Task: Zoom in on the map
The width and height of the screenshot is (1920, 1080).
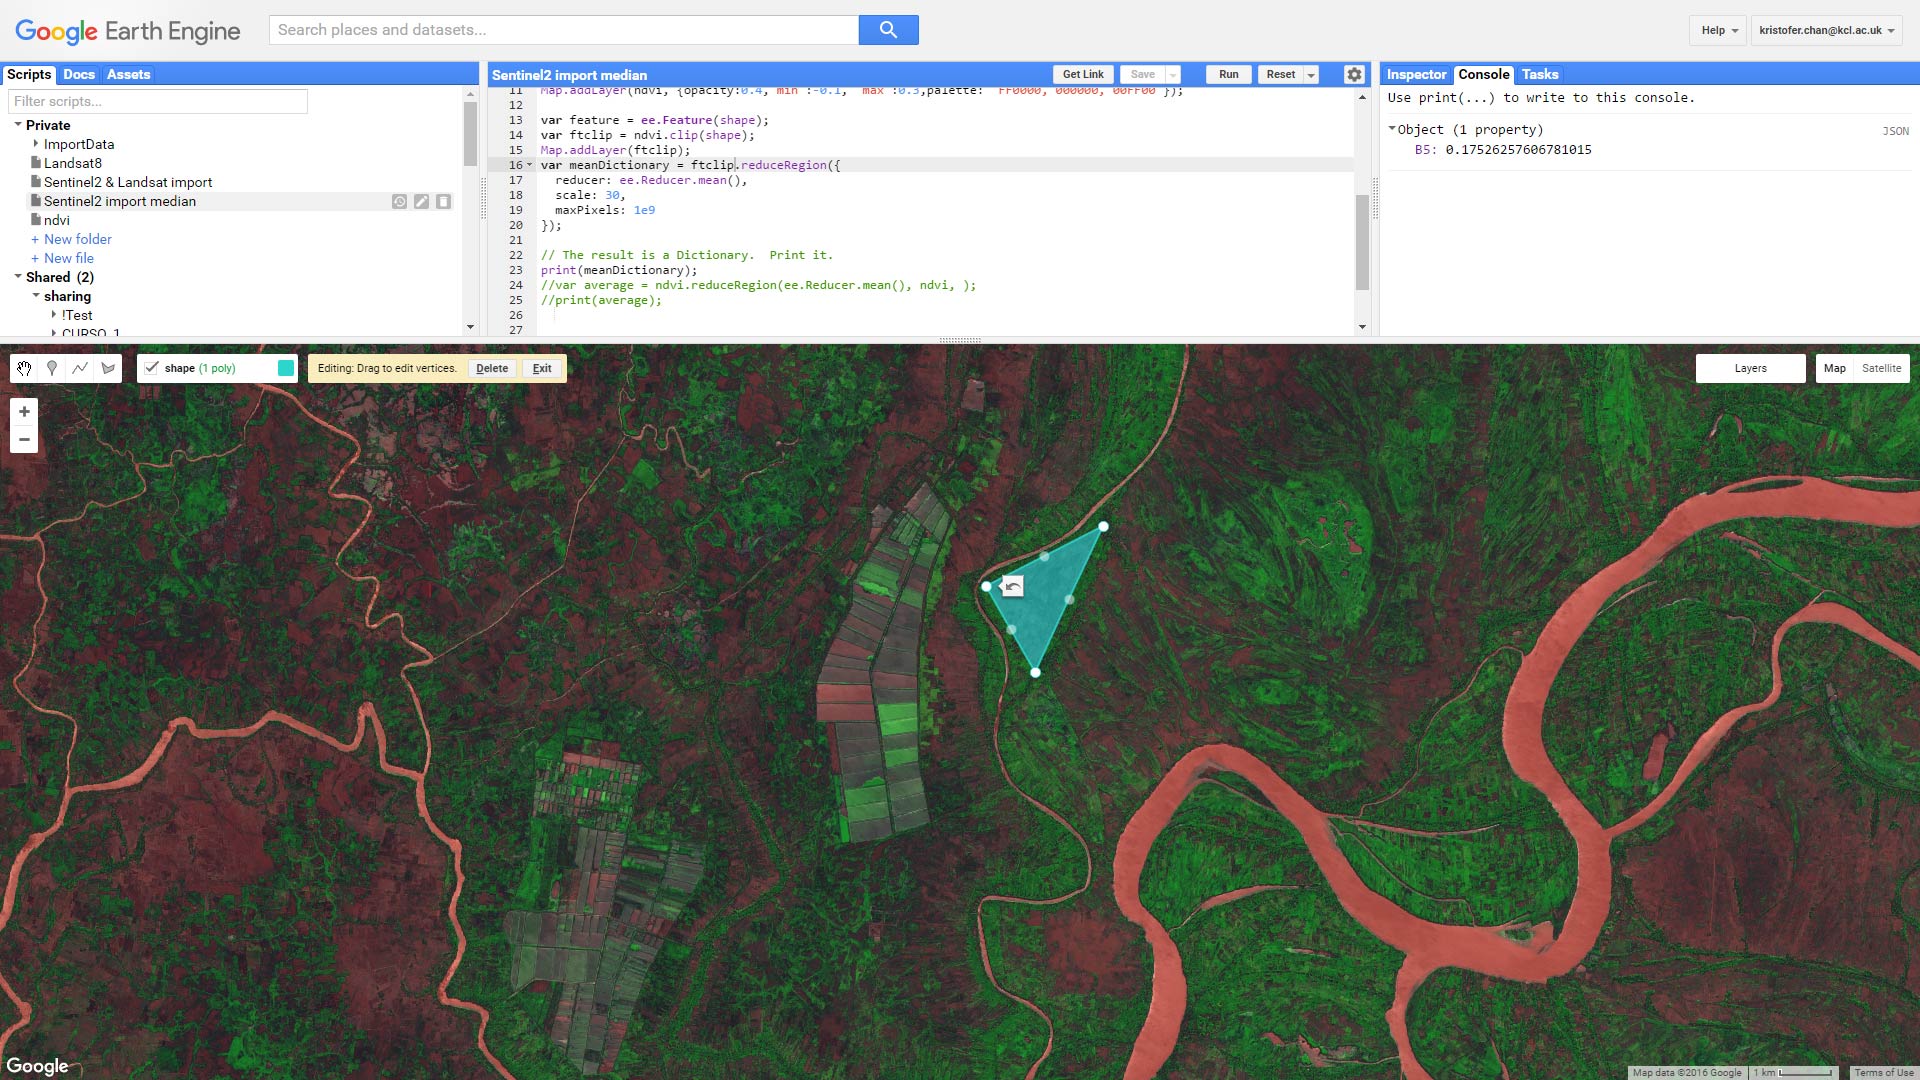Action: (x=24, y=411)
